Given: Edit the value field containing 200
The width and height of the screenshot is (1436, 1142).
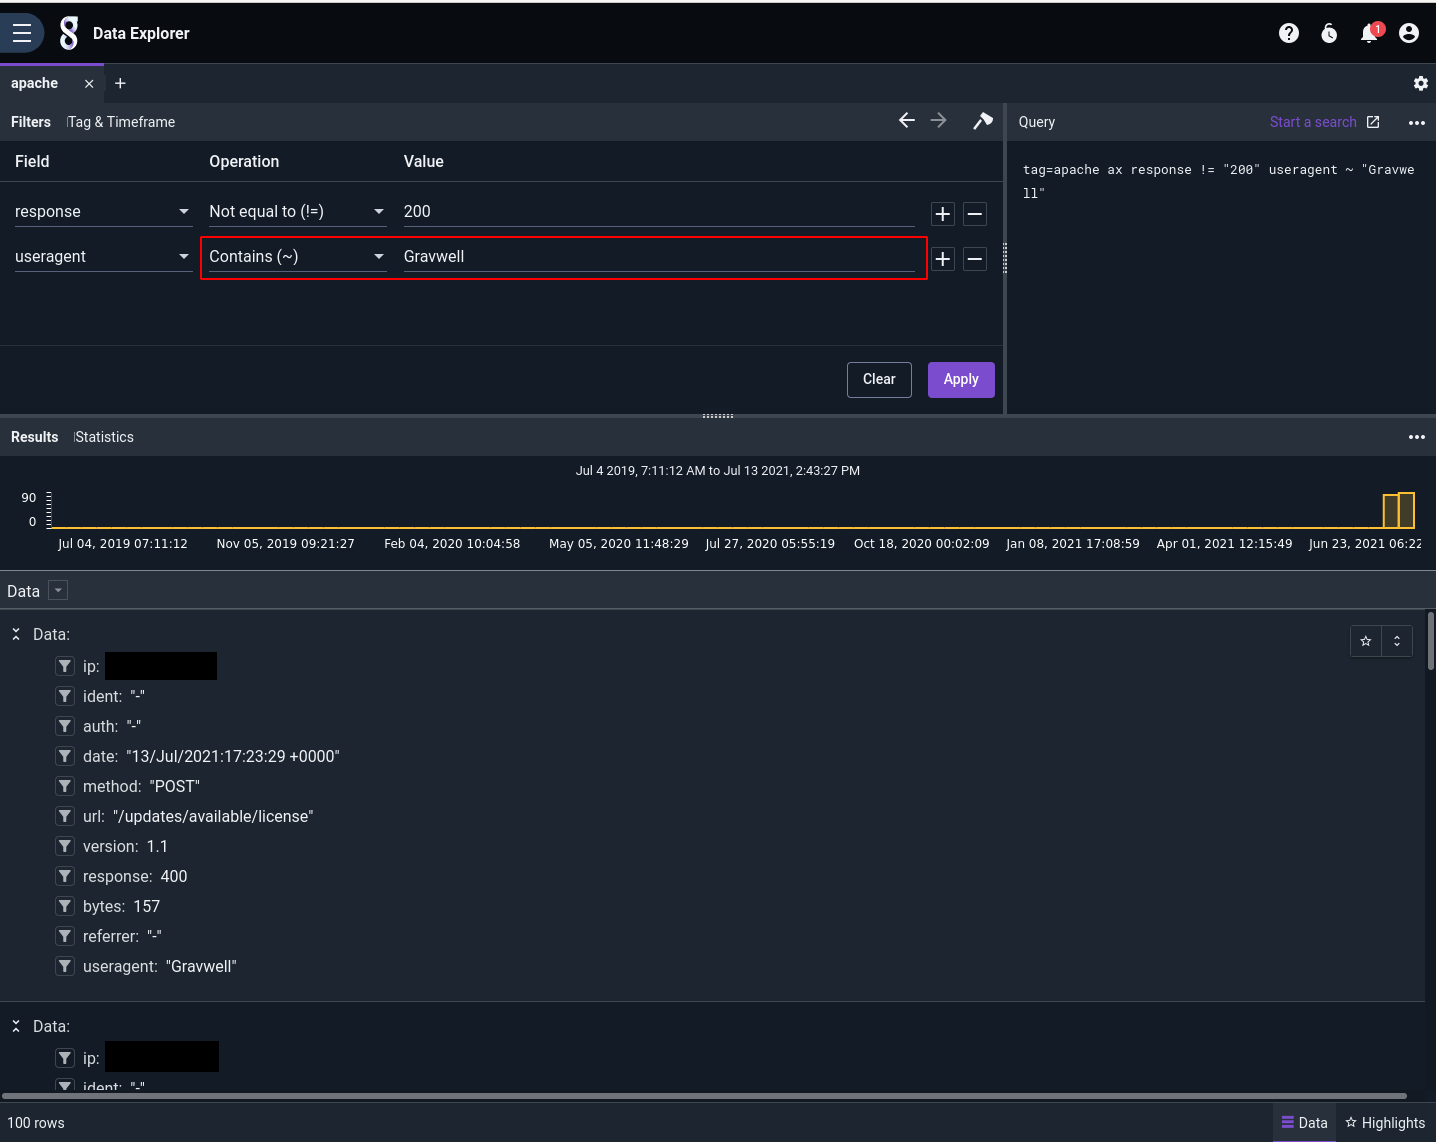Looking at the screenshot, I should pos(658,211).
